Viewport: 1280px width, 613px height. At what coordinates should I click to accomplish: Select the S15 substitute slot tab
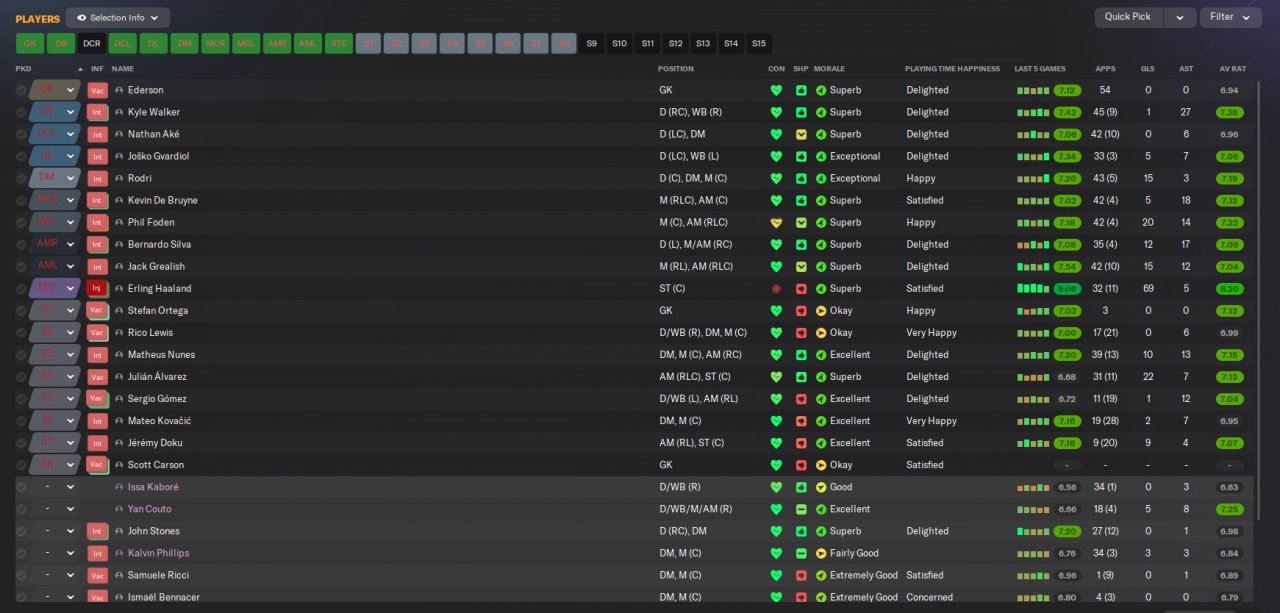click(759, 44)
